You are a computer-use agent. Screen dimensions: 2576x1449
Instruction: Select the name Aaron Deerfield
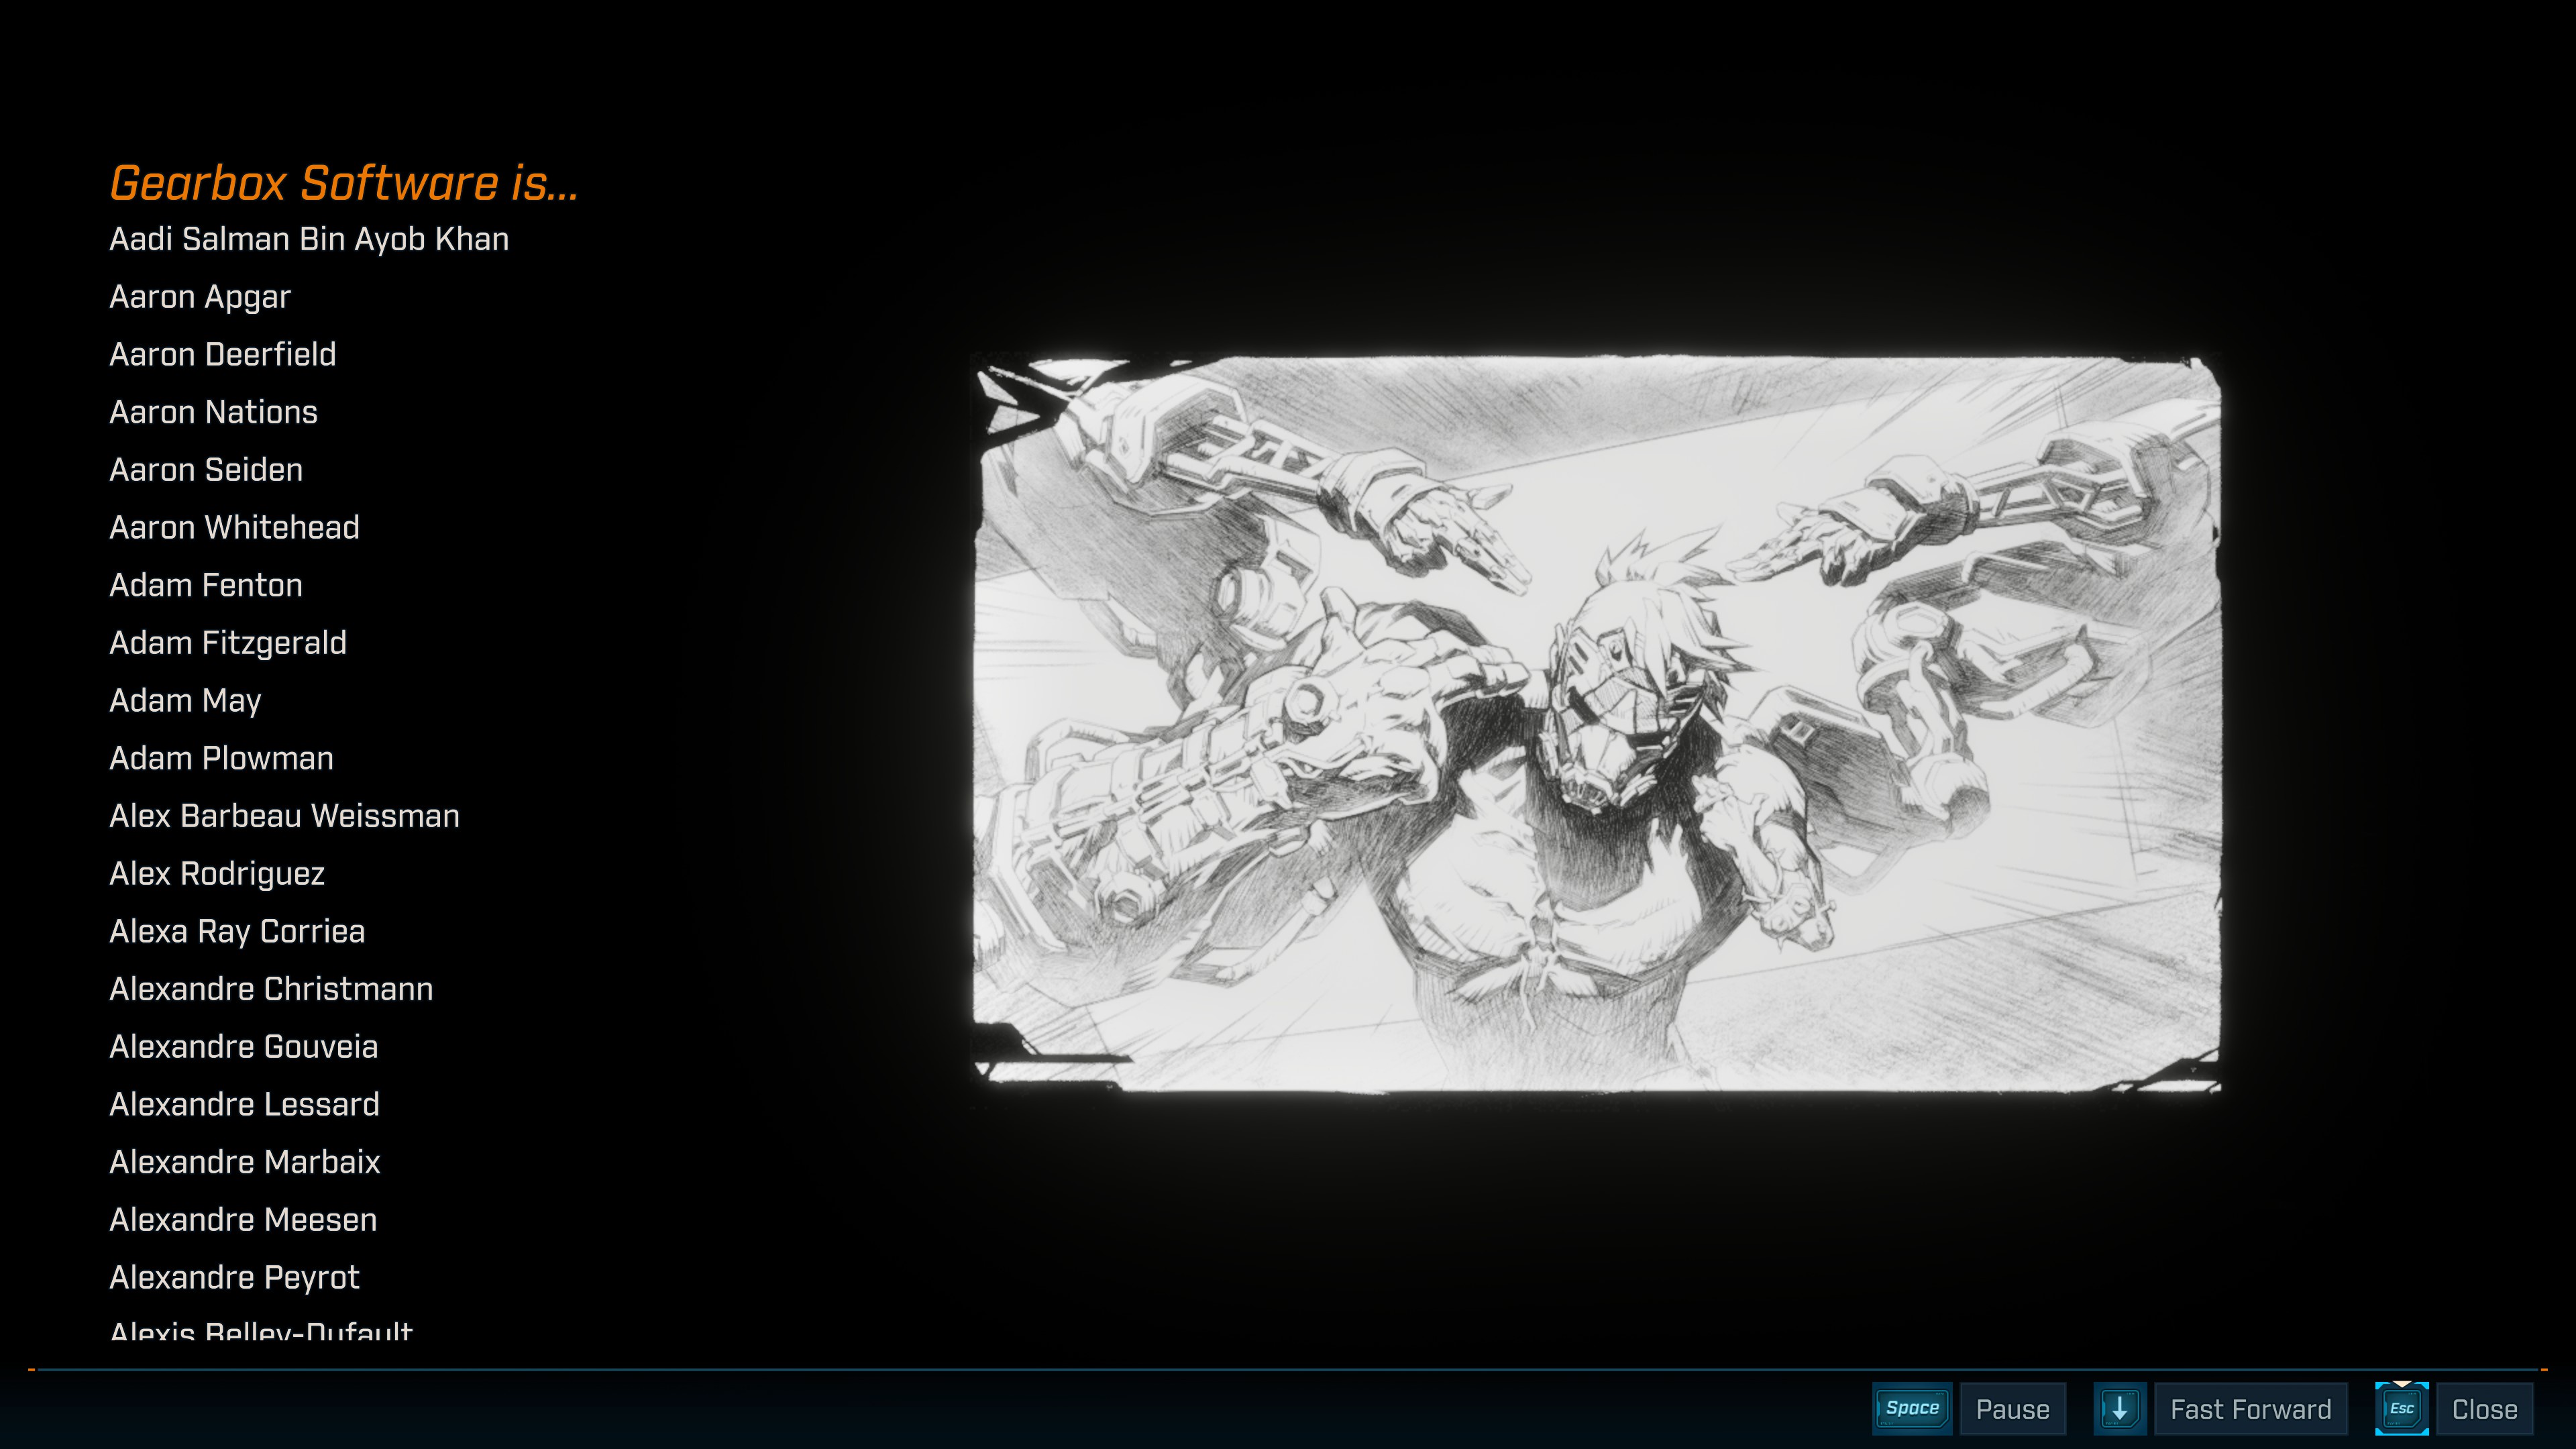tap(223, 354)
